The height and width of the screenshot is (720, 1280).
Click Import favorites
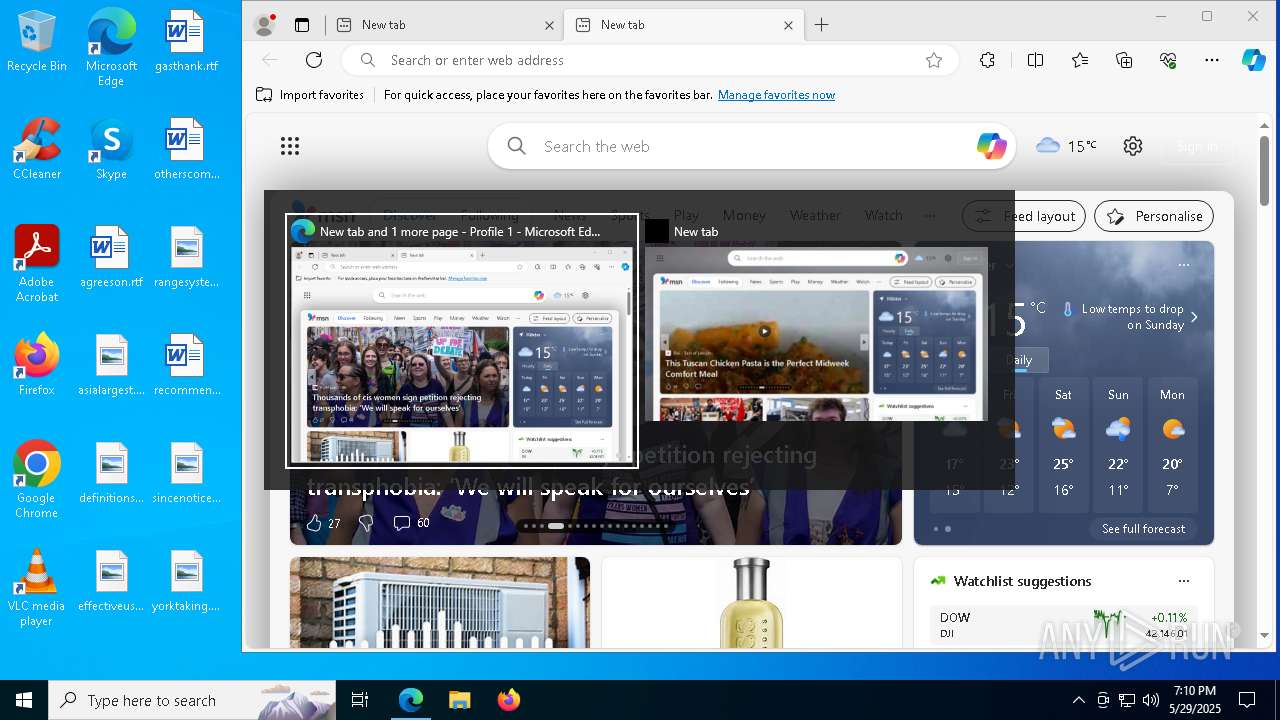click(x=310, y=95)
